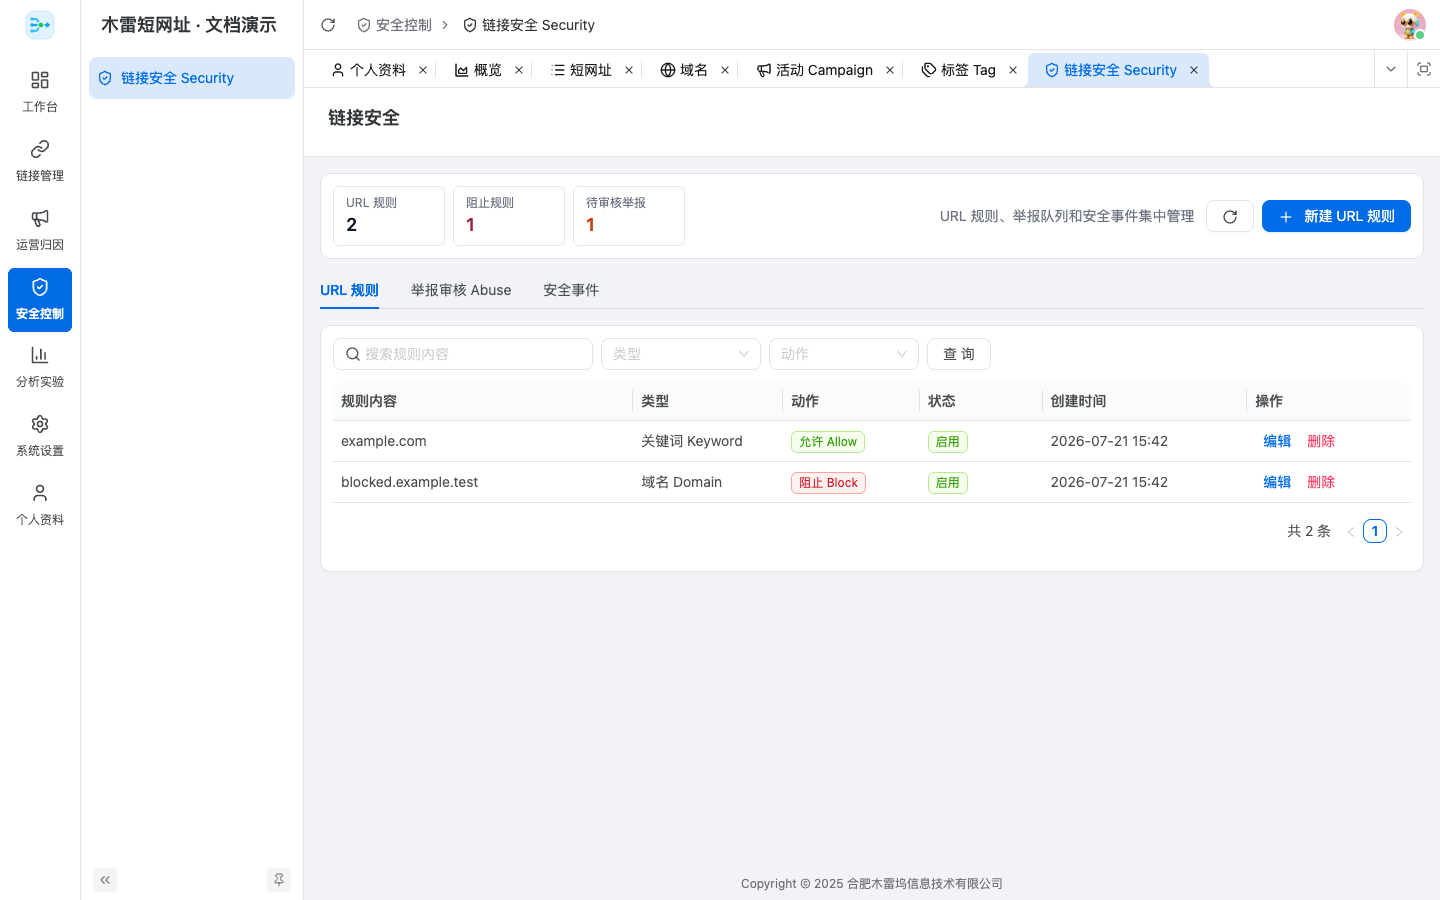1440x900 pixels.
Task: Click 安全控制 in breadcrumb
Action: tap(395, 25)
